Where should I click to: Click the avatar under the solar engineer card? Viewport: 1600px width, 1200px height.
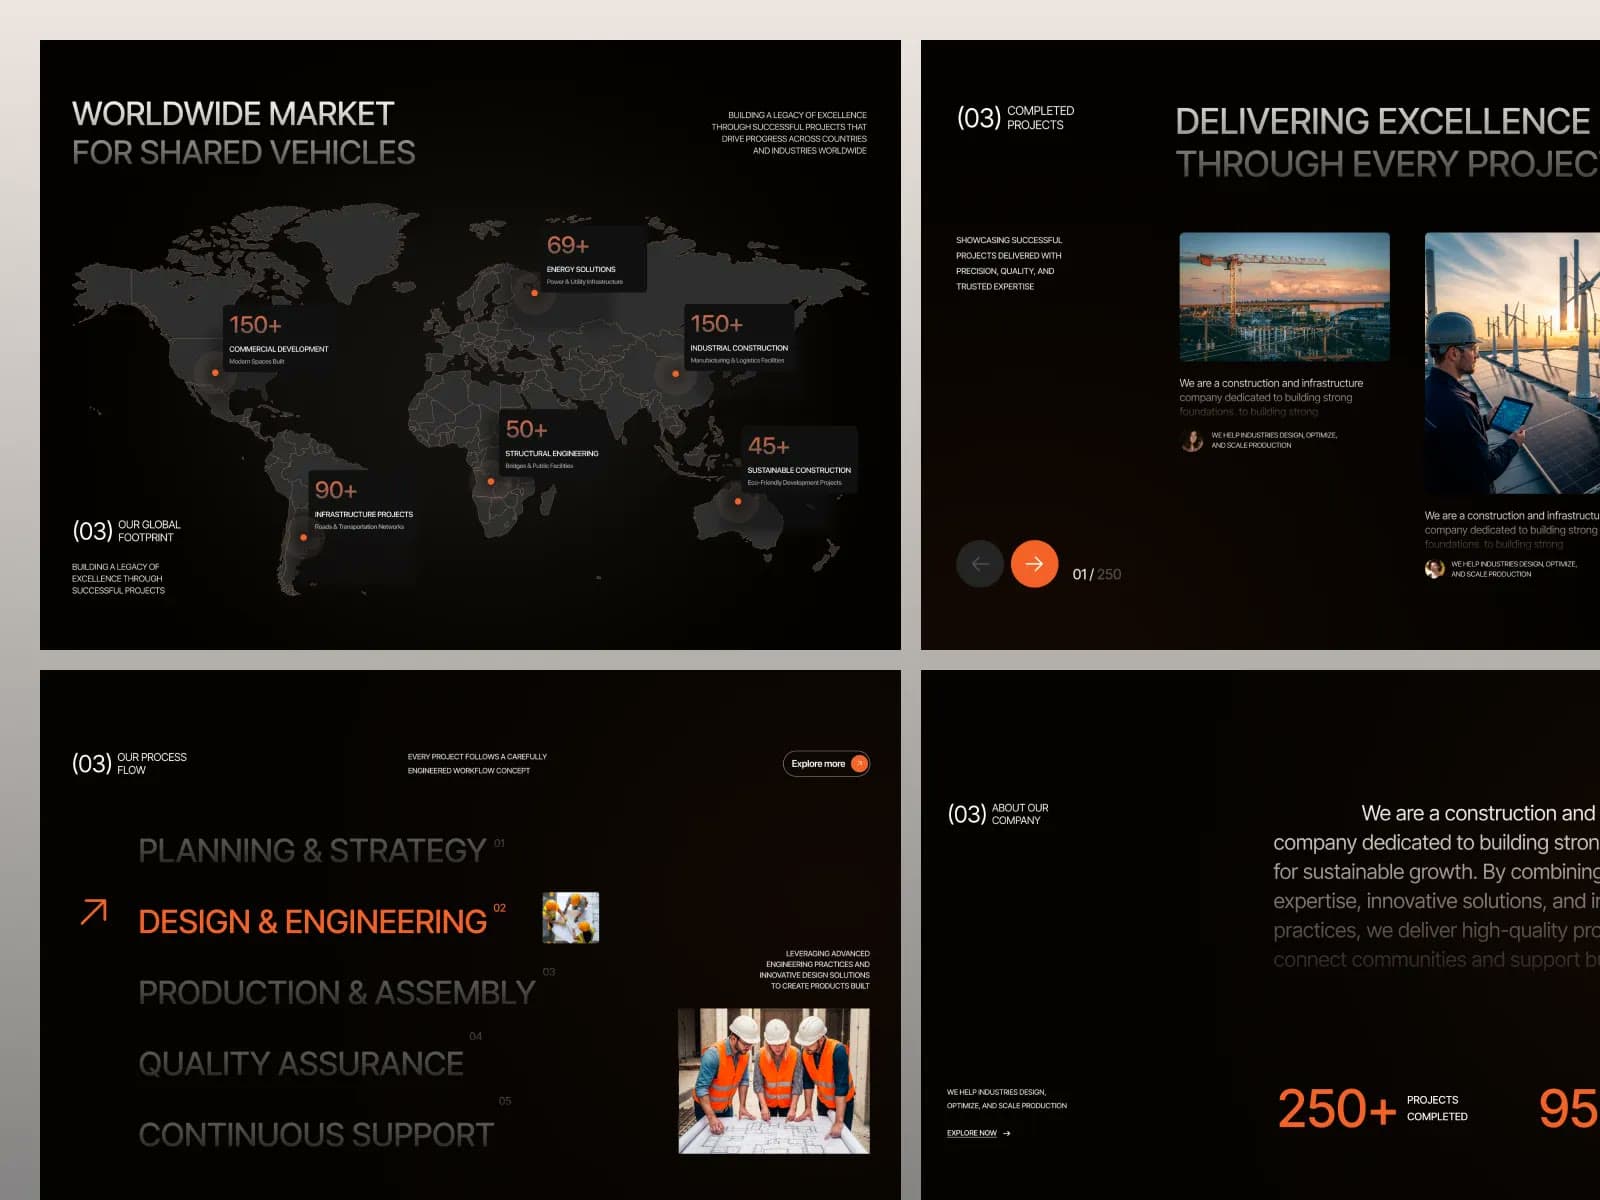click(1435, 569)
